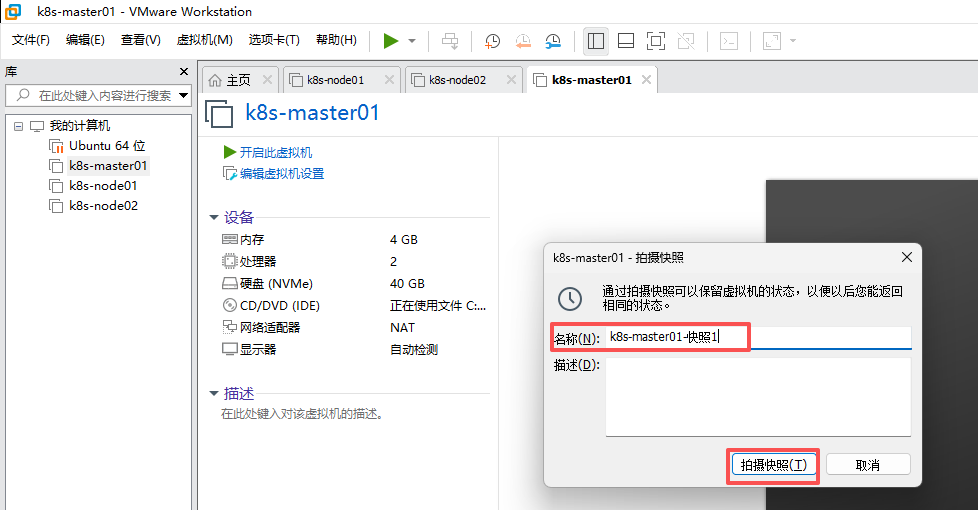Open the 虚拟机(M) menu
Screen dimensions: 978x510
(205, 40)
